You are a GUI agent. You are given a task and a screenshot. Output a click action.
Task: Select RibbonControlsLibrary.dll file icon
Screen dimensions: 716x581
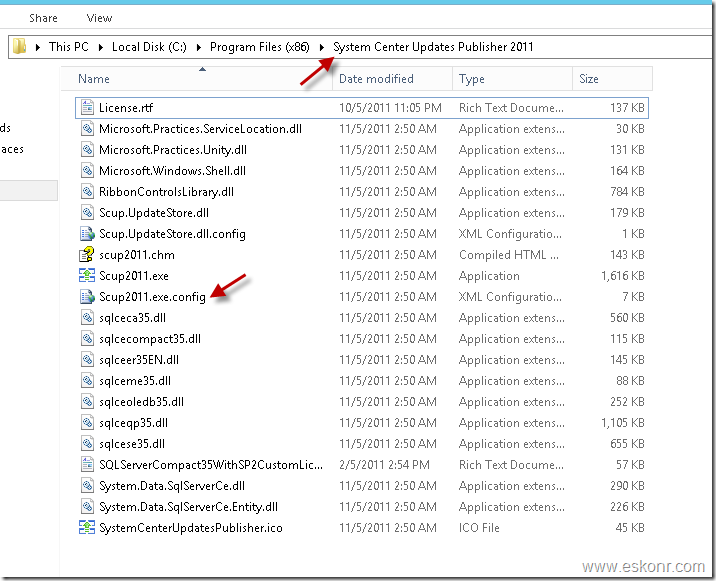(x=87, y=191)
